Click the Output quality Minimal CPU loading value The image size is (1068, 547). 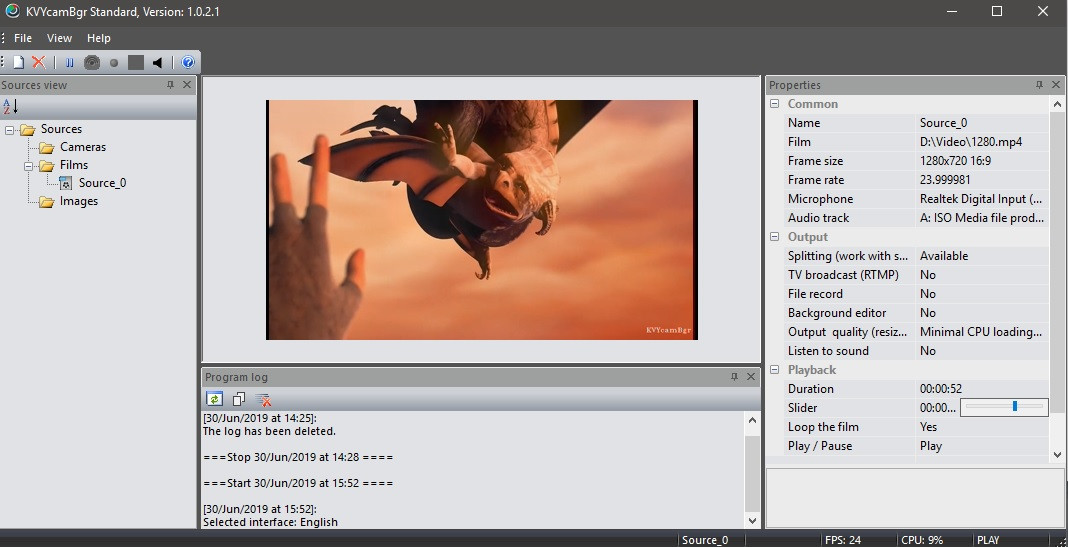point(981,332)
